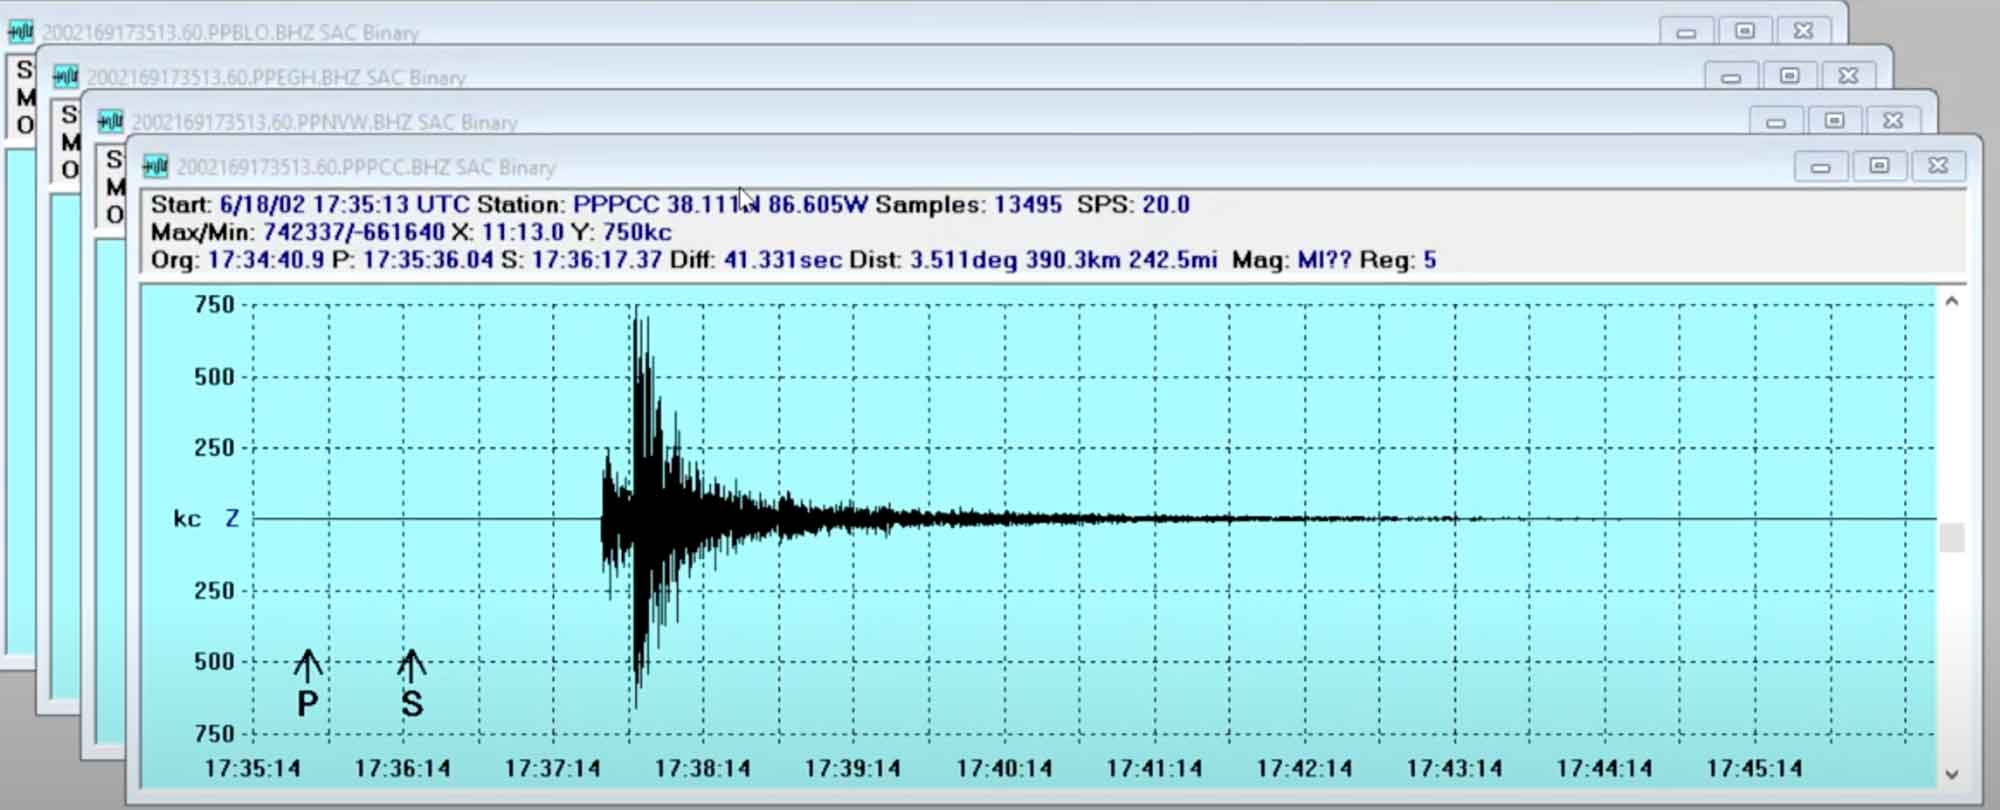
Task: Minimize the PPNVW.BHZ window
Action: pyautogui.click(x=1775, y=121)
